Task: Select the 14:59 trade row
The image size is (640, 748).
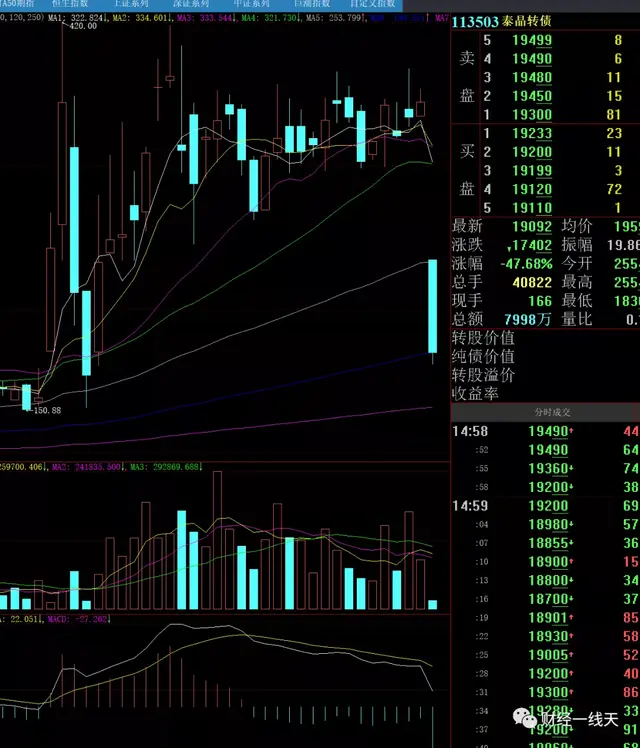Action: pos(546,506)
